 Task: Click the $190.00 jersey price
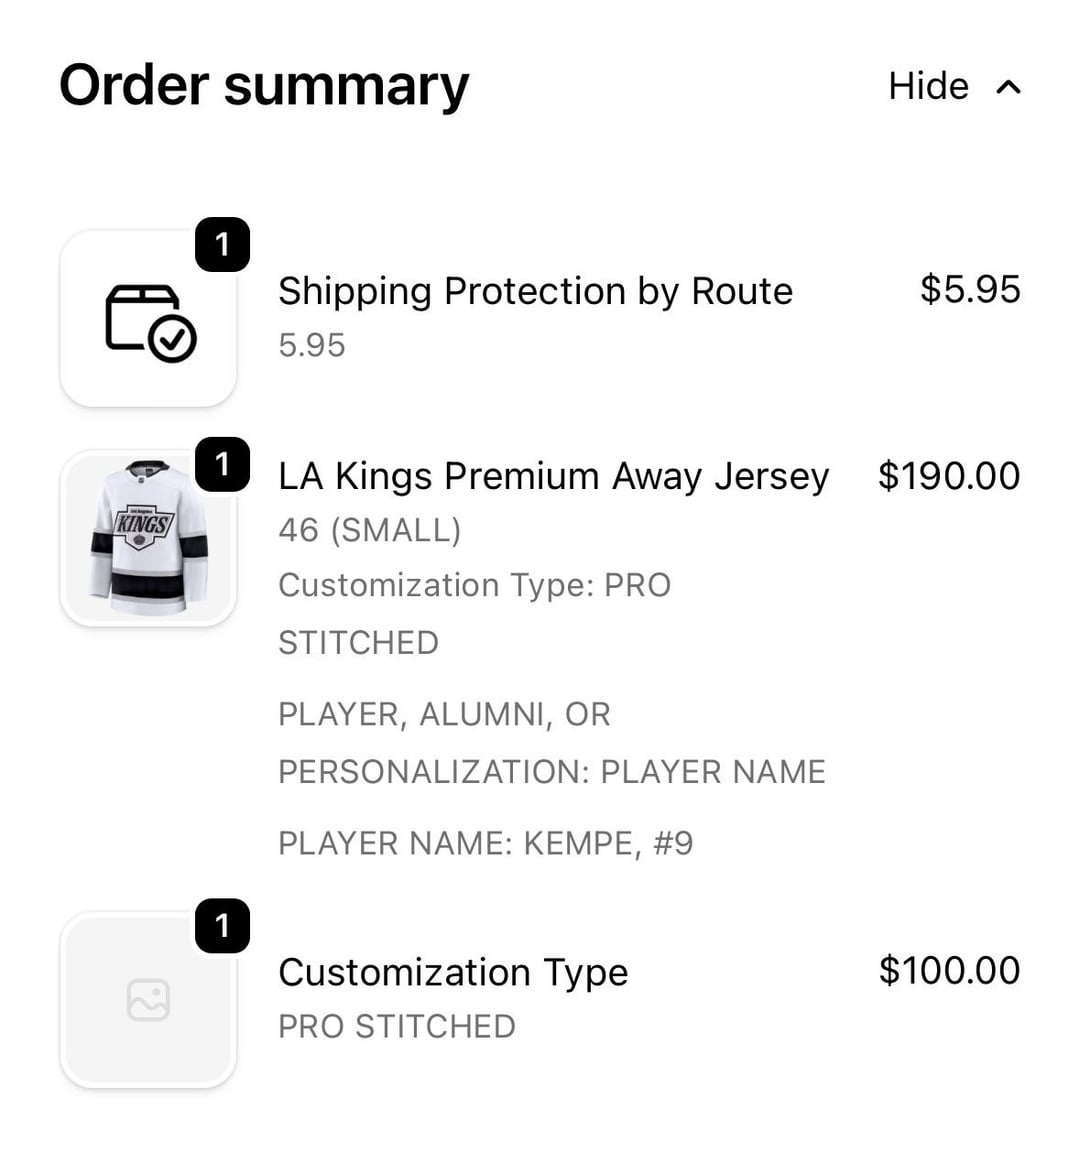(949, 476)
